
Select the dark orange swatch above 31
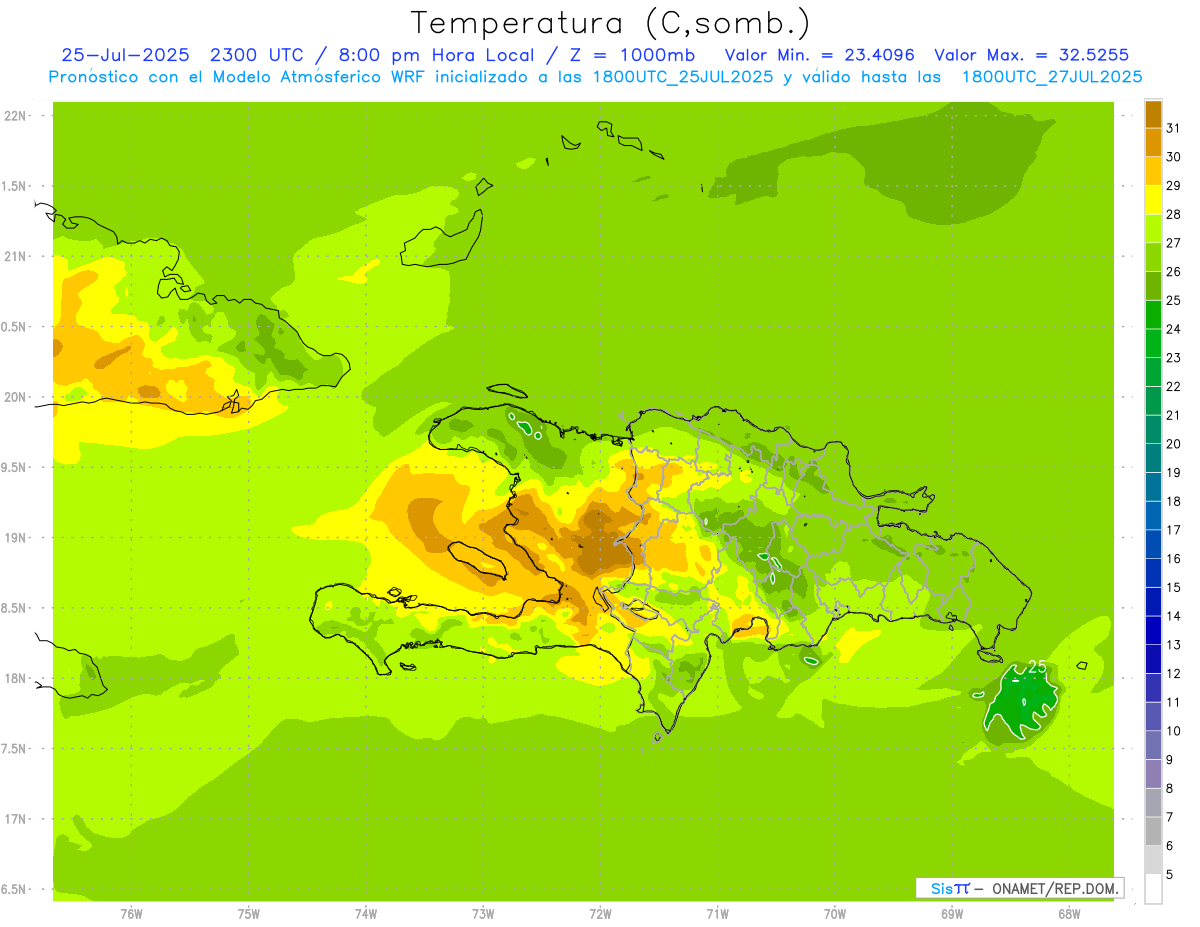pos(1153,114)
